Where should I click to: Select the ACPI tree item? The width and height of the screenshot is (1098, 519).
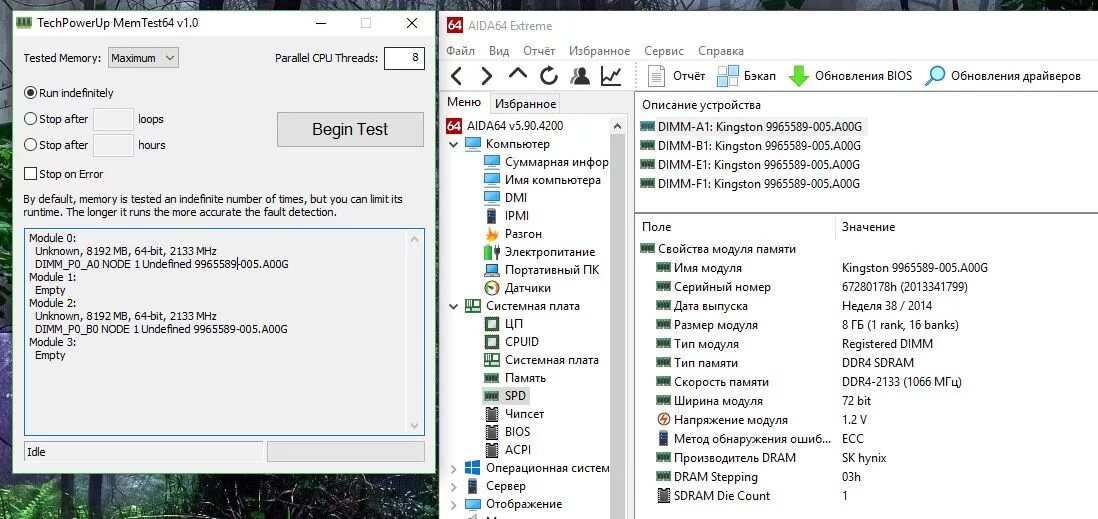pos(508,450)
